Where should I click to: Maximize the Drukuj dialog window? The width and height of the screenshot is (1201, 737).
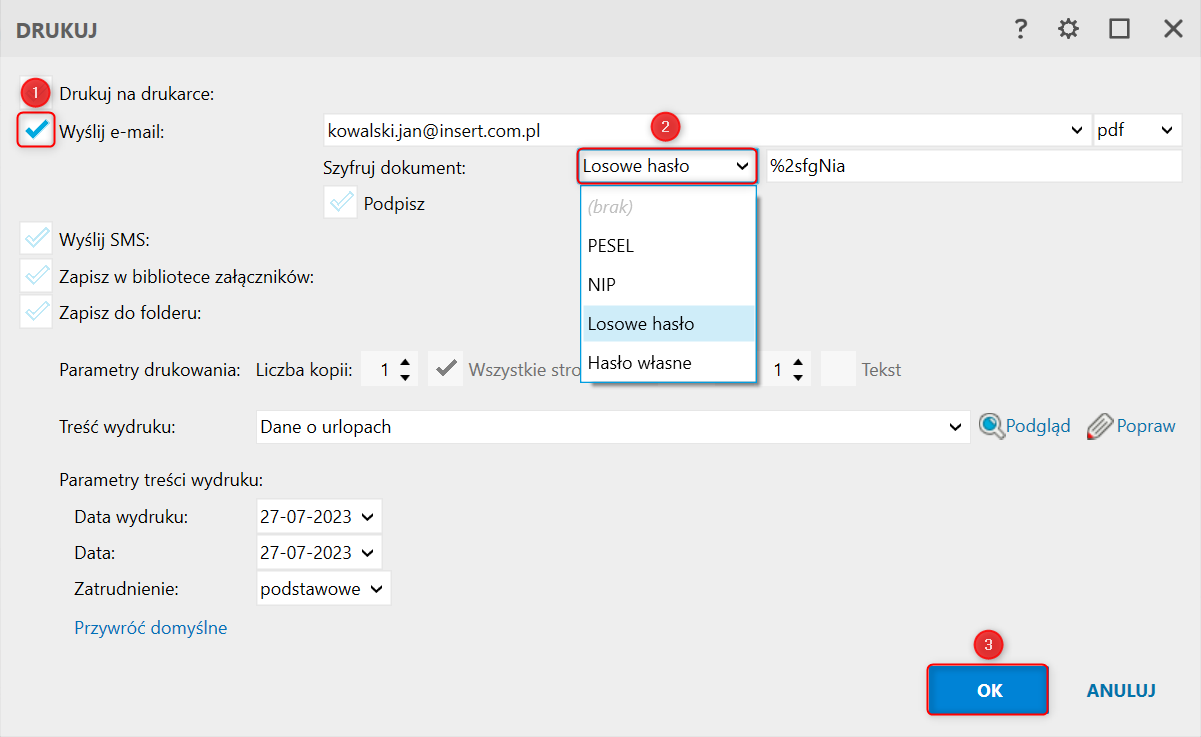pos(1120,29)
